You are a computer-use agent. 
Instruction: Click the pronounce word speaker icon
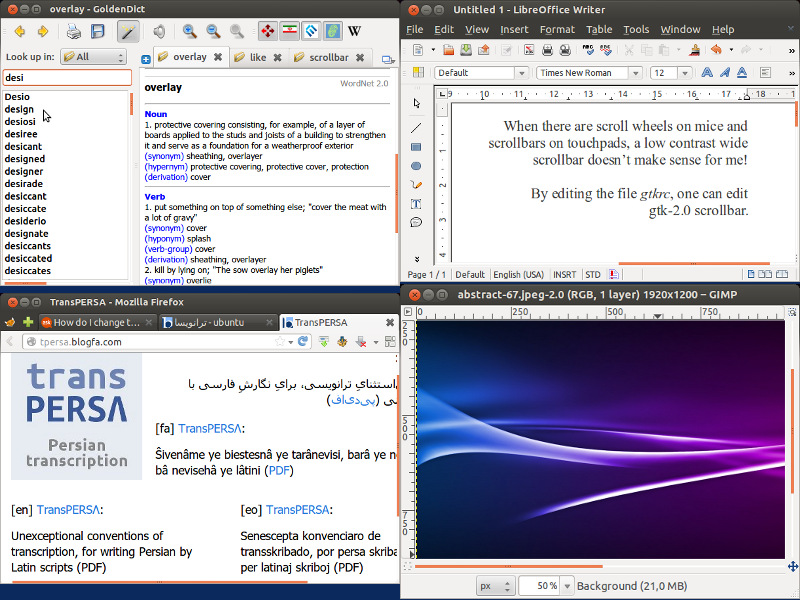159,32
